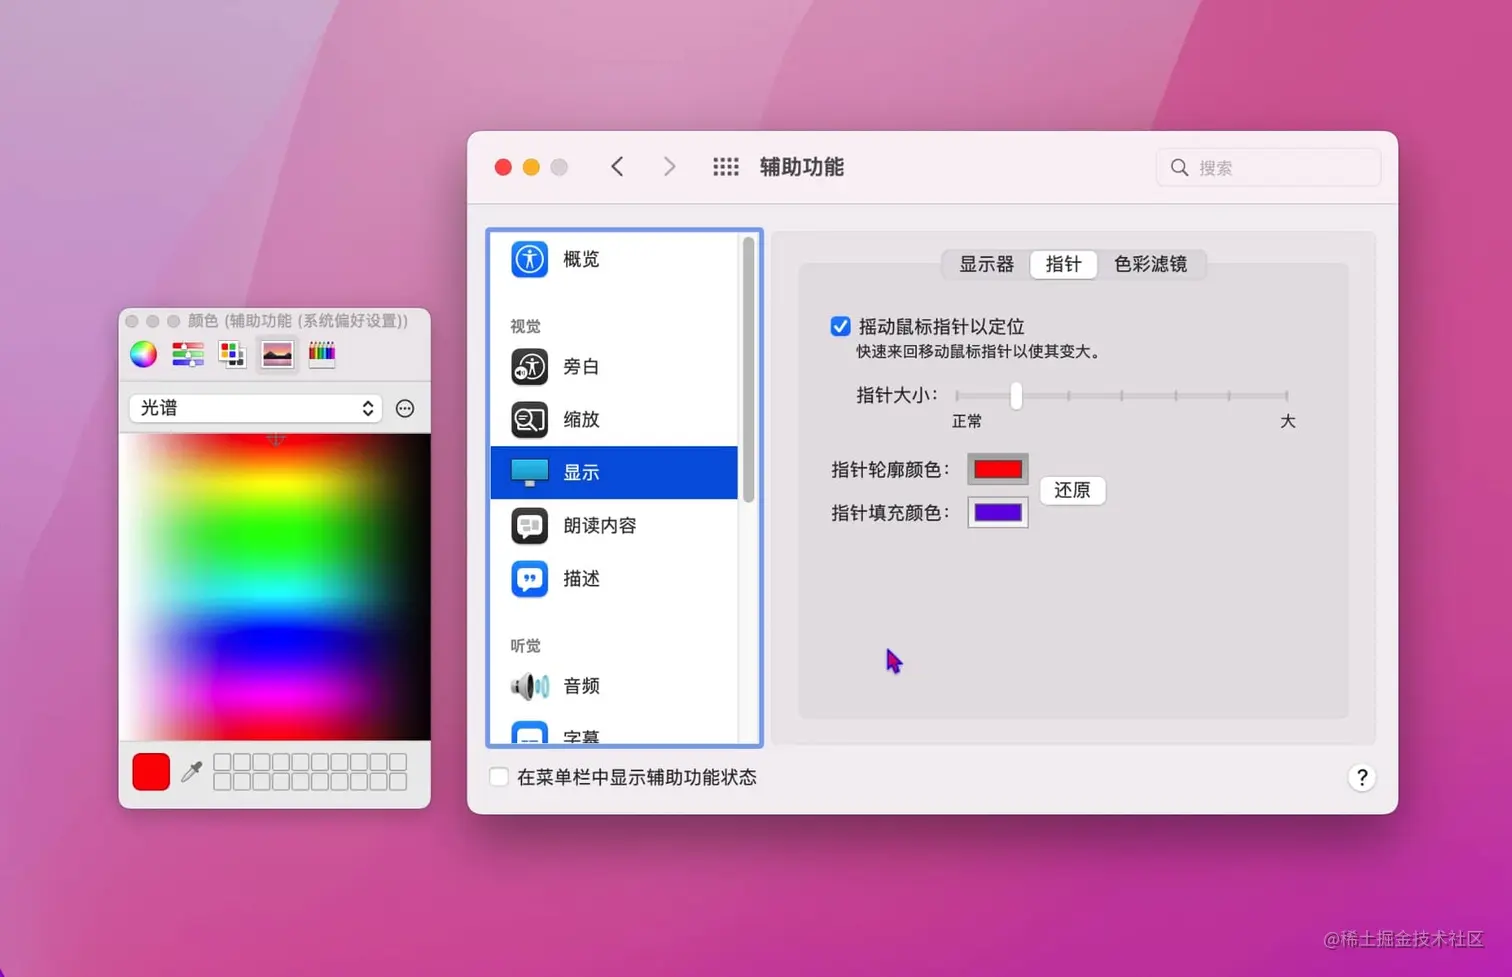The width and height of the screenshot is (1512, 977).
Task: Open the color wheel picker tab
Action: 143,353
